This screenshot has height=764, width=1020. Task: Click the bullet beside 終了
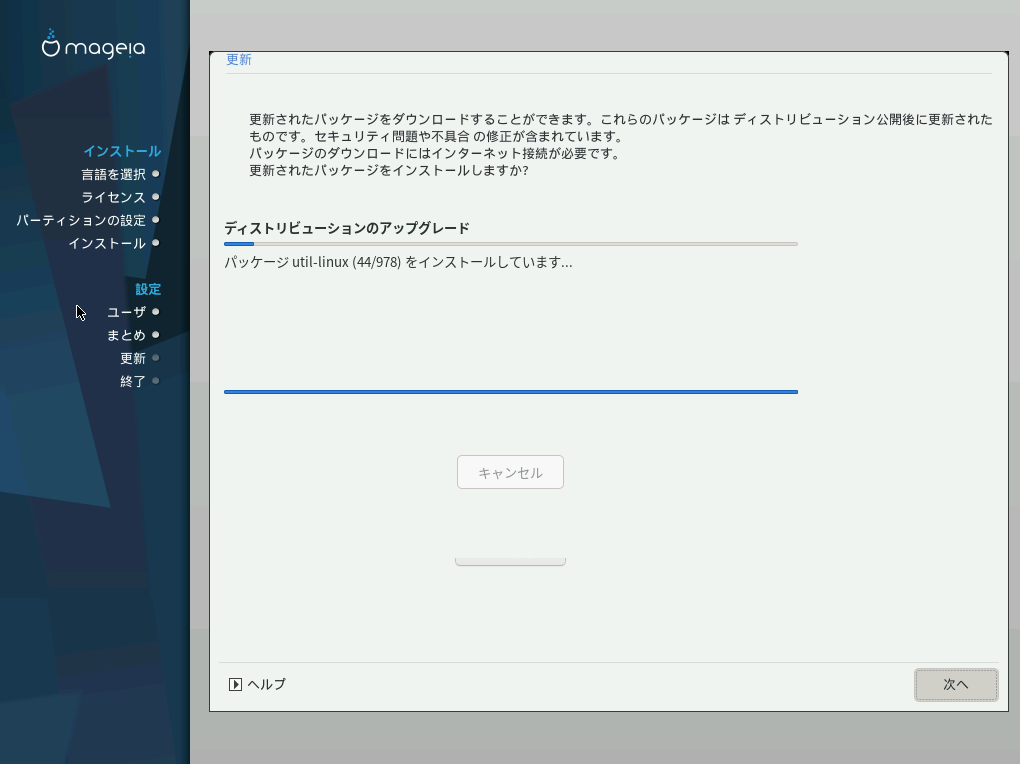[156, 381]
